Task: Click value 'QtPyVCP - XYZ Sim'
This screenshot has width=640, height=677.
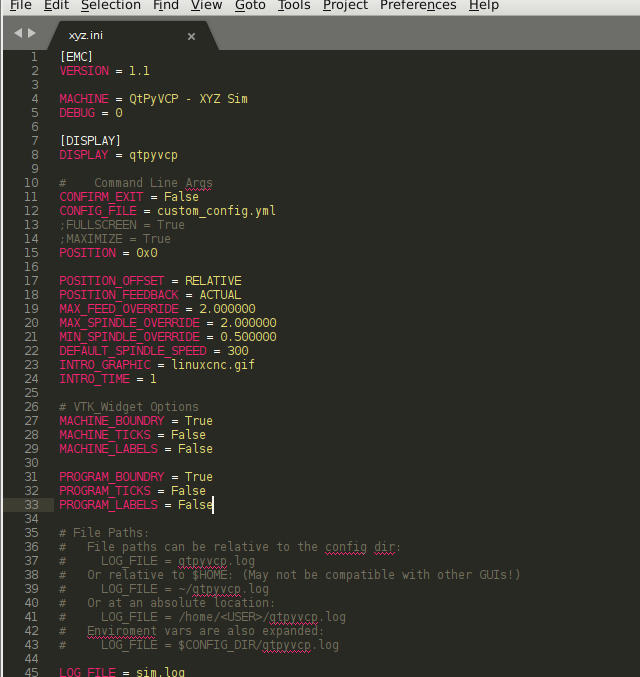Action: (188, 99)
